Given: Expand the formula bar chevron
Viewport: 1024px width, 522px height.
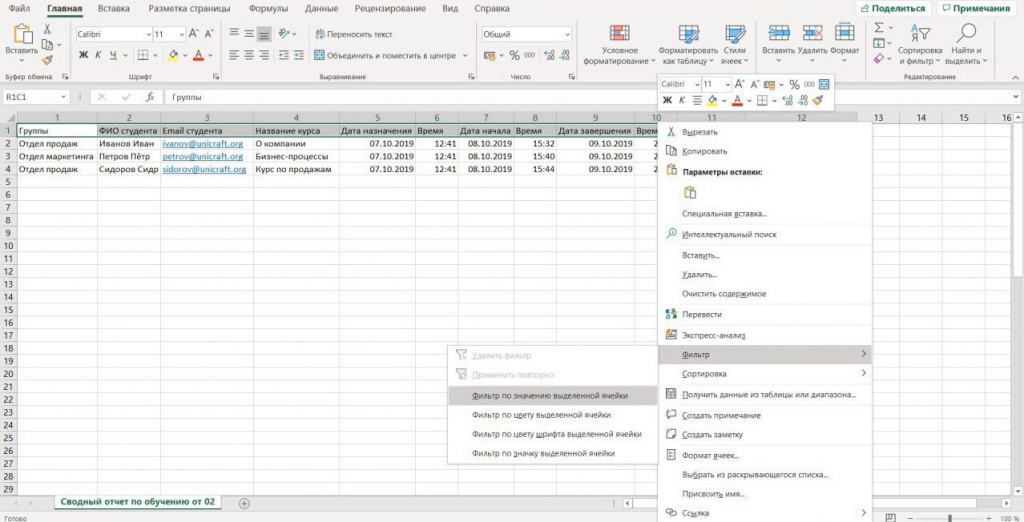Looking at the screenshot, I should click(1016, 97).
